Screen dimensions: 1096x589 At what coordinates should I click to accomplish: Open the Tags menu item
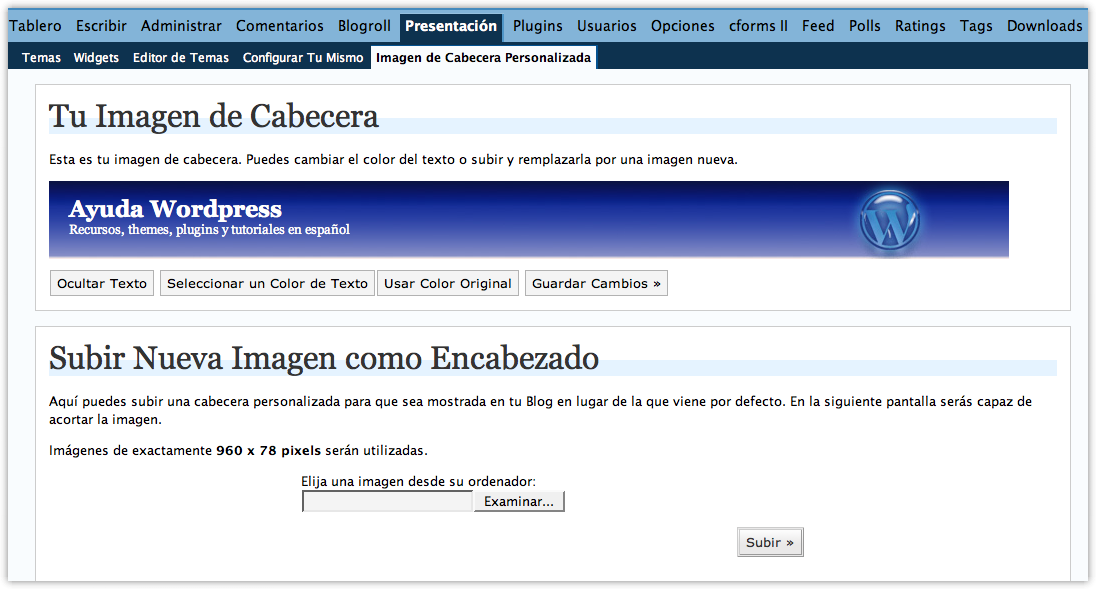pos(976,26)
